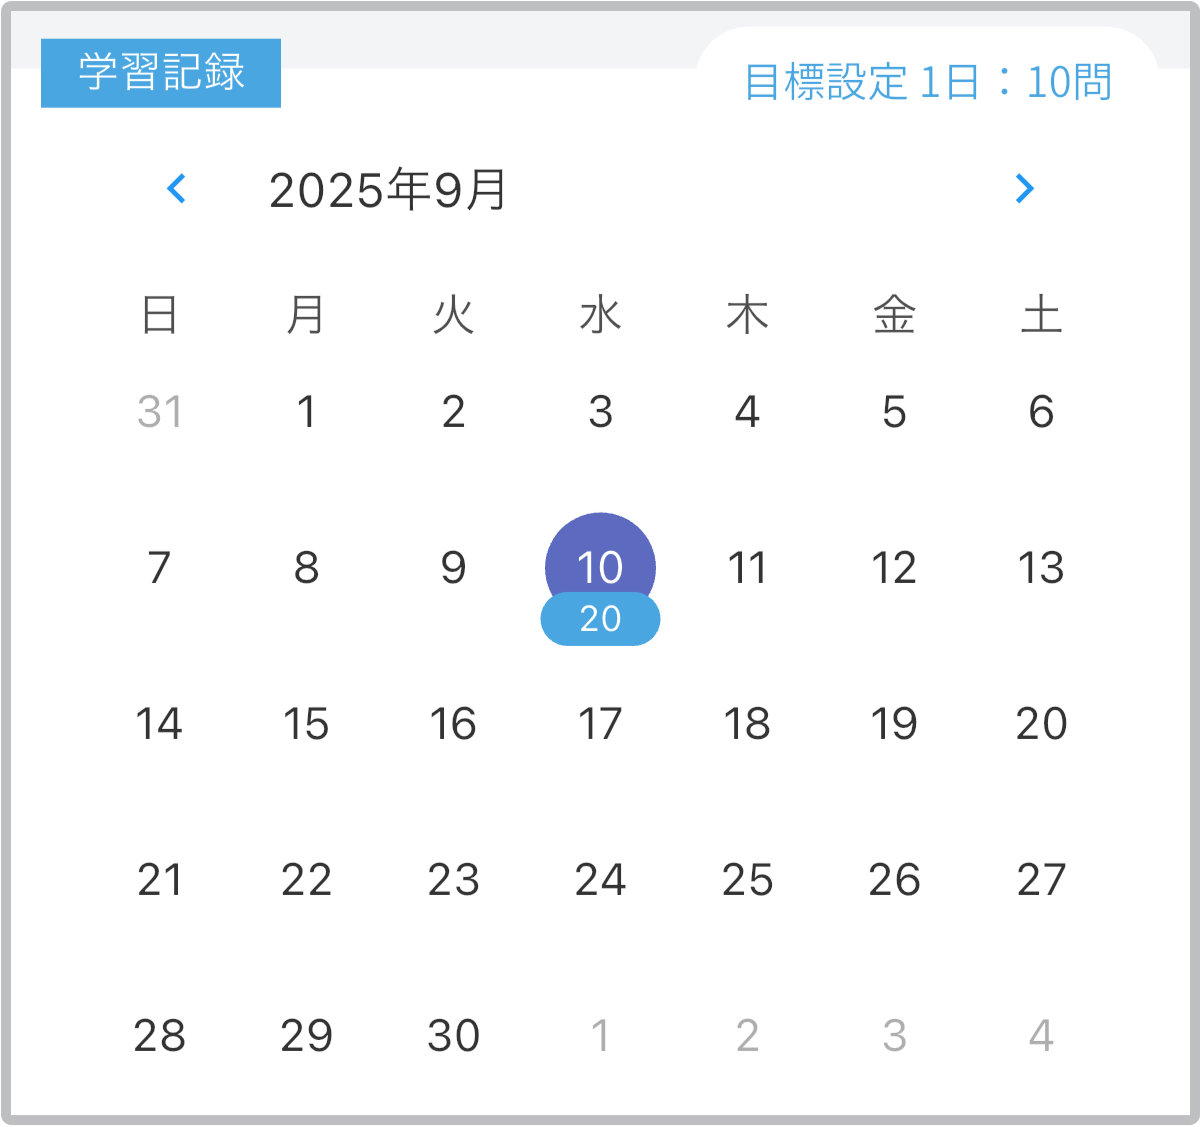
Task: Choose grayed-out 4 from next month
Action: click(1041, 1036)
